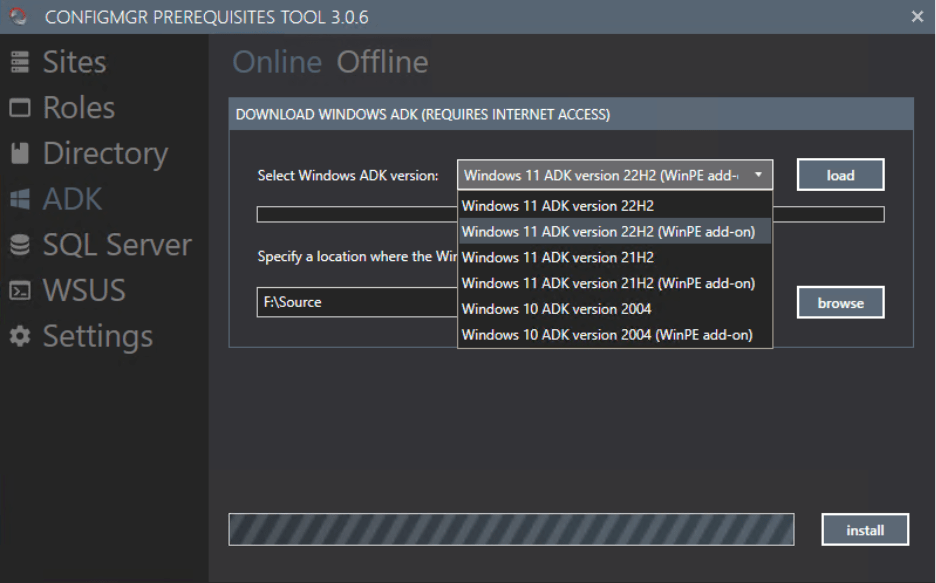Click the WSUS sidebar icon

tap(18, 290)
